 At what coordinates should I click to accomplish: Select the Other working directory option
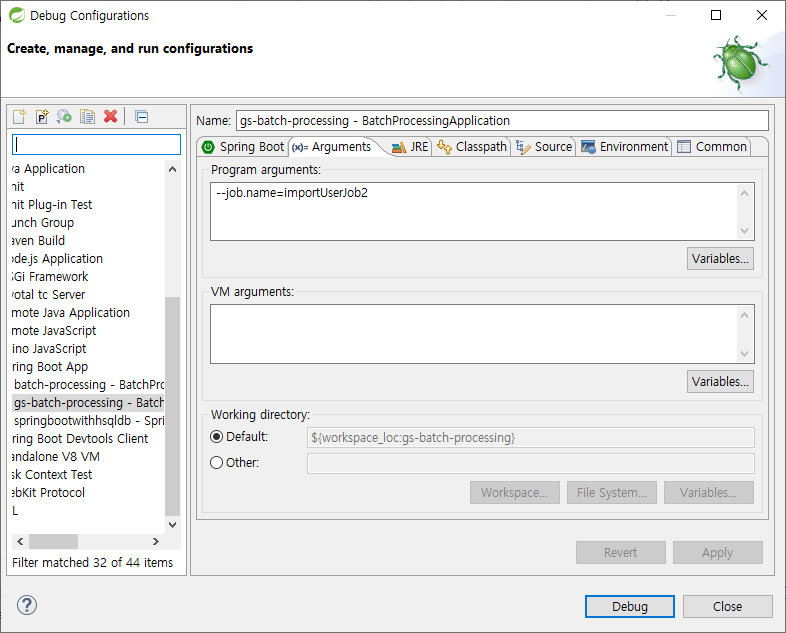(x=216, y=463)
